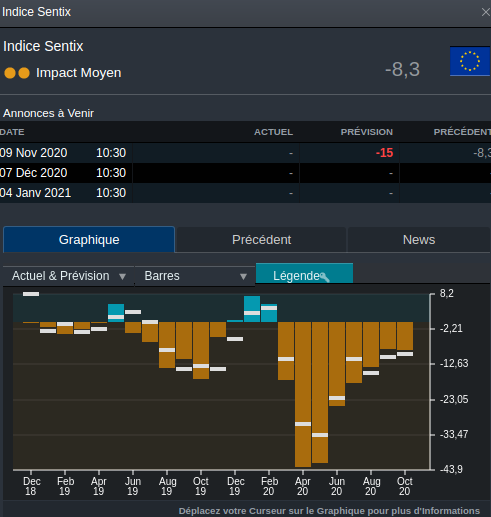Open the Barres chart type dropdown
Viewport: 491px width, 517px height.
(195, 276)
